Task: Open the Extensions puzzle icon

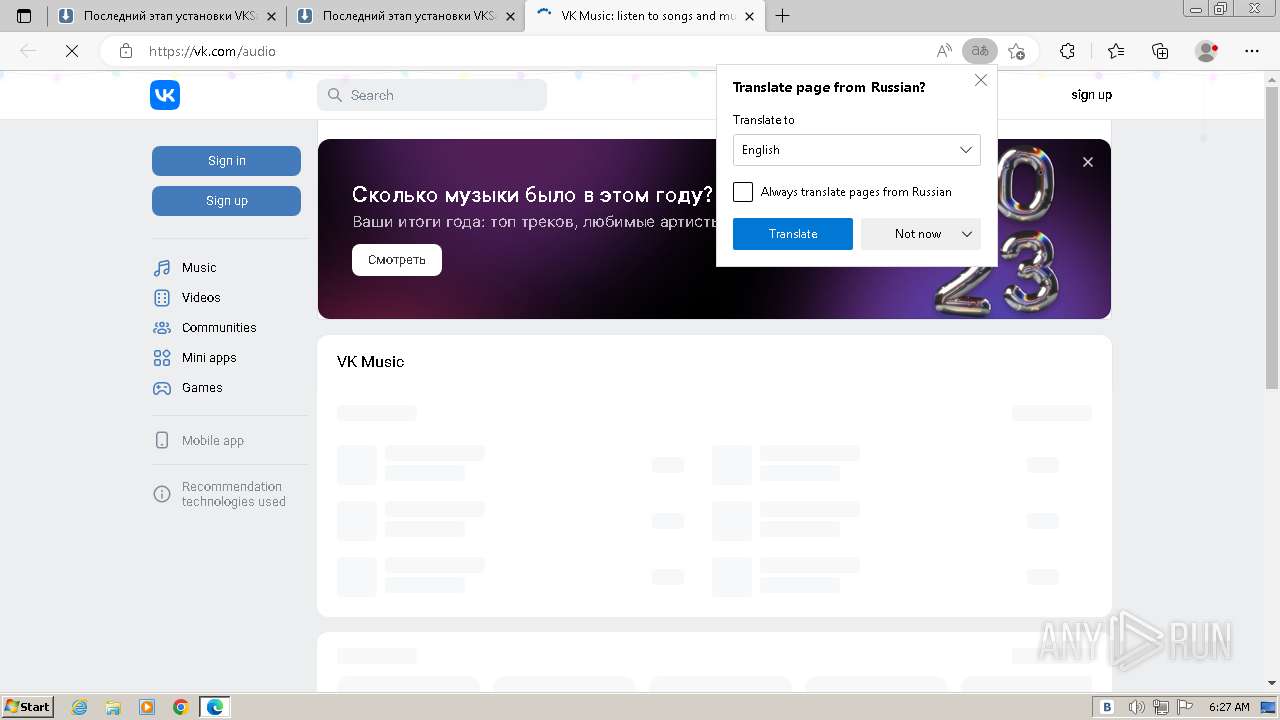Action: click(1067, 51)
